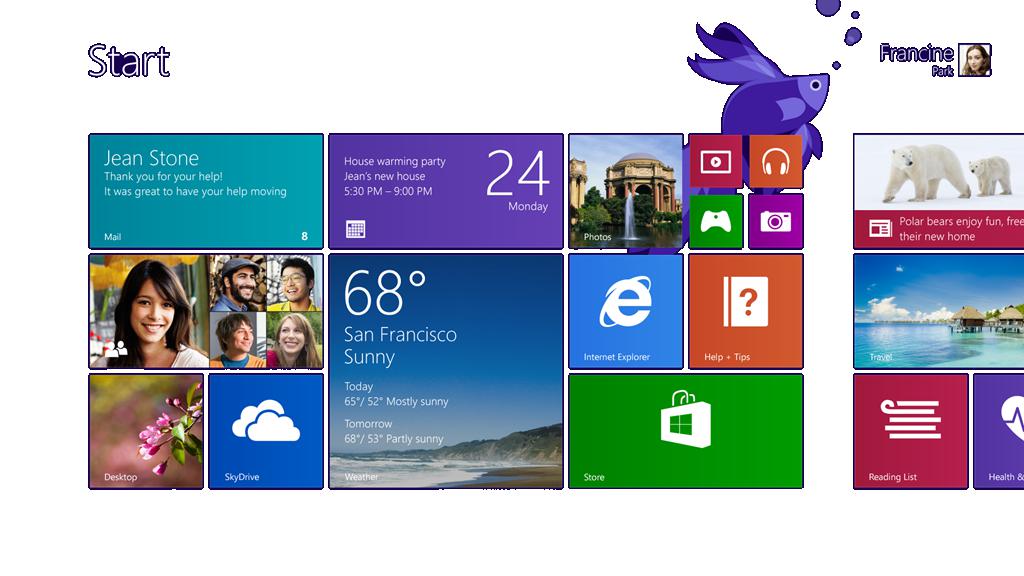Click the 'Tomorrow' forecast text in Weather
The height and width of the screenshot is (576, 1024).
pos(368,424)
